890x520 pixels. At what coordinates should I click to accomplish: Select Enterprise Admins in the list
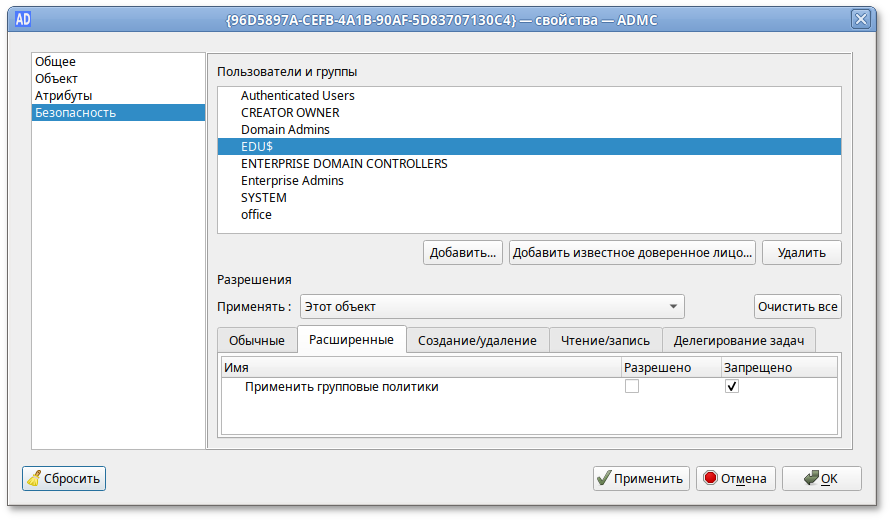point(529,181)
